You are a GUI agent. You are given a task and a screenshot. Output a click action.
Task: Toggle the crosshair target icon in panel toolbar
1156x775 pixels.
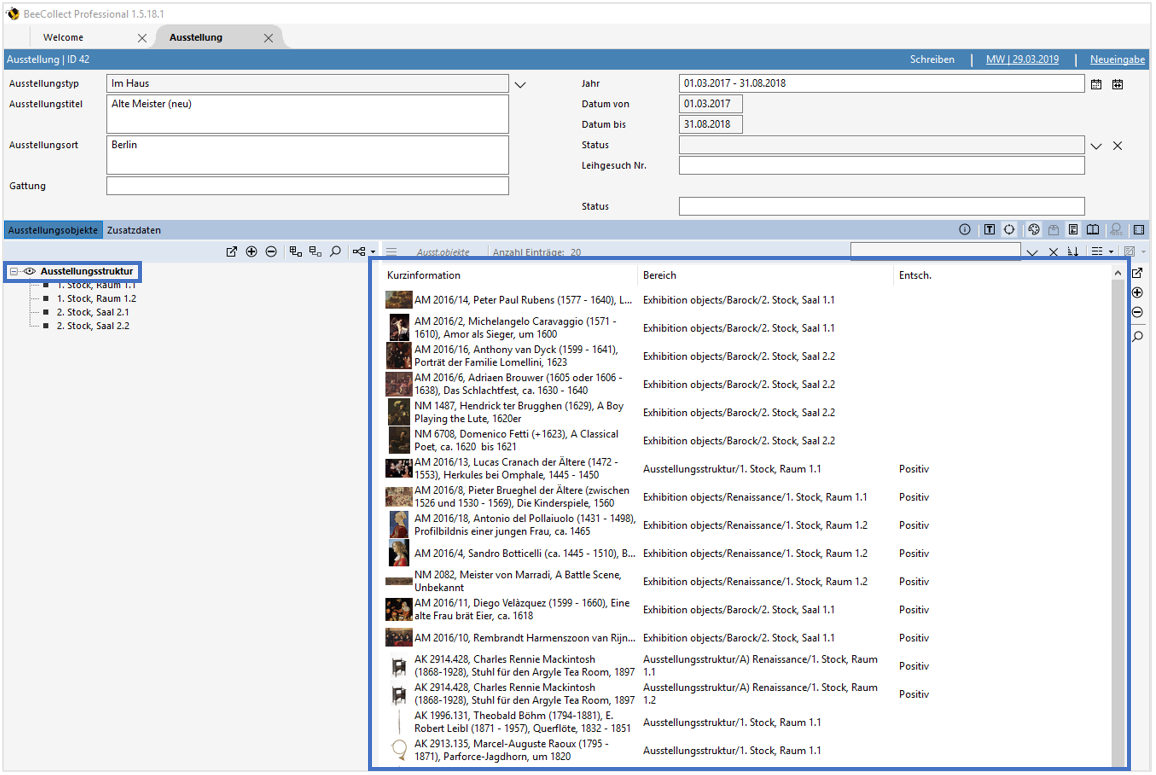click(1010, 230)
